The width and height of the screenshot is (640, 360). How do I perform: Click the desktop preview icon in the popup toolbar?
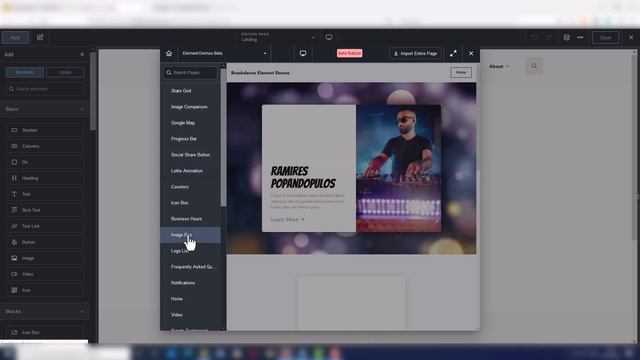[x=303, y=53]
